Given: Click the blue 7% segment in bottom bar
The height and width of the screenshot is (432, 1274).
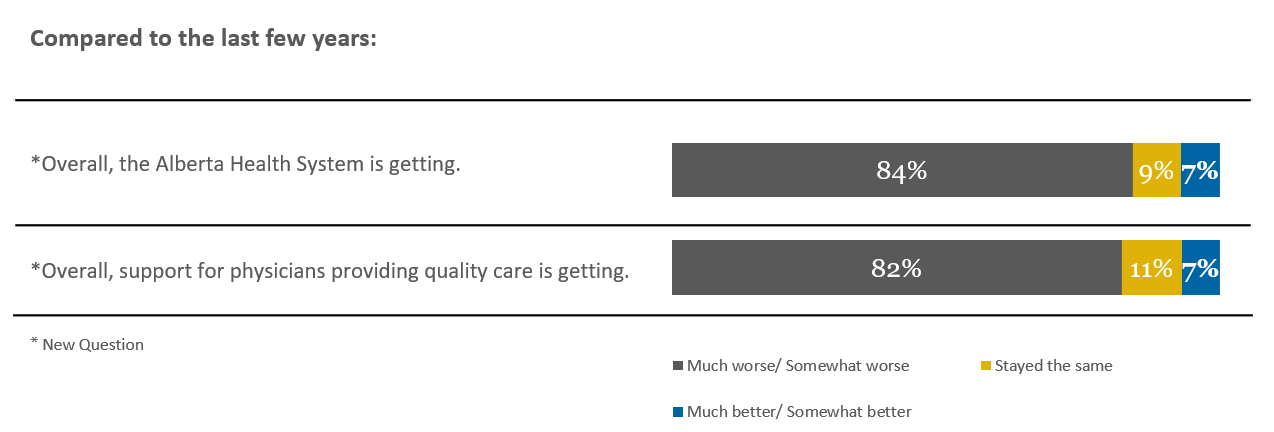Looking at the screenshot, I should tap(1201, 268).
